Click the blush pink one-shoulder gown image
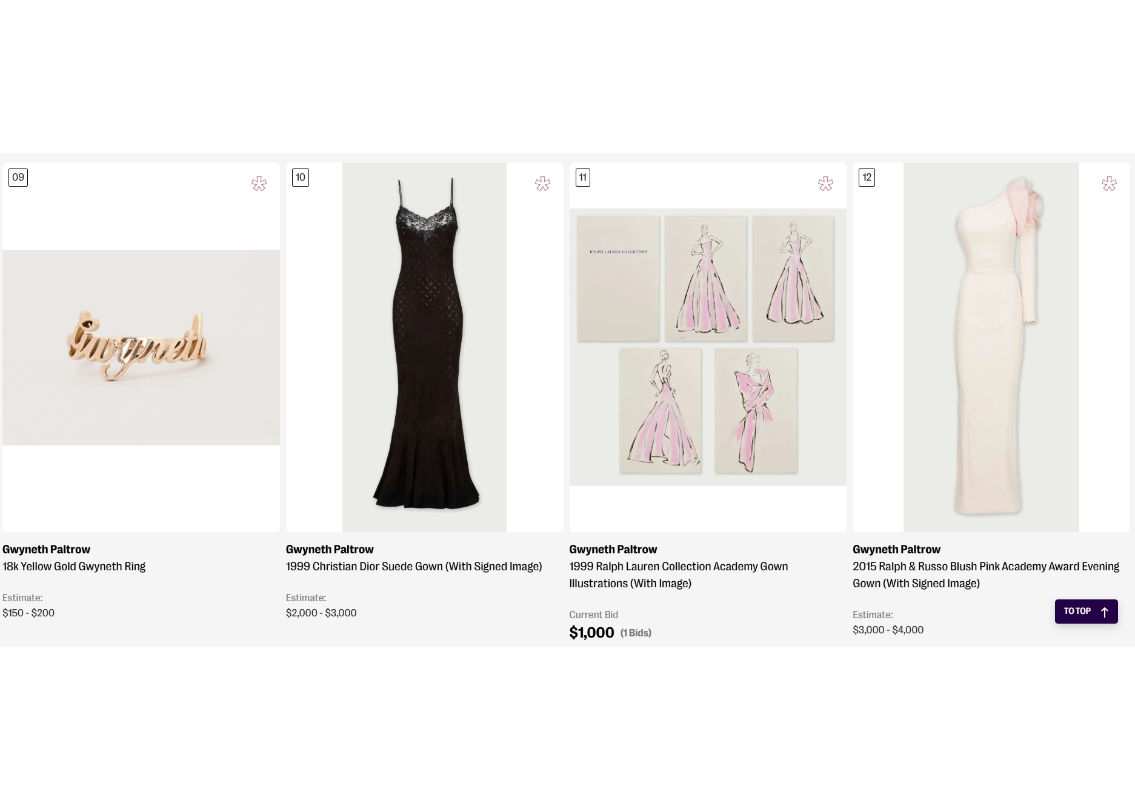 tap(991, 346)
